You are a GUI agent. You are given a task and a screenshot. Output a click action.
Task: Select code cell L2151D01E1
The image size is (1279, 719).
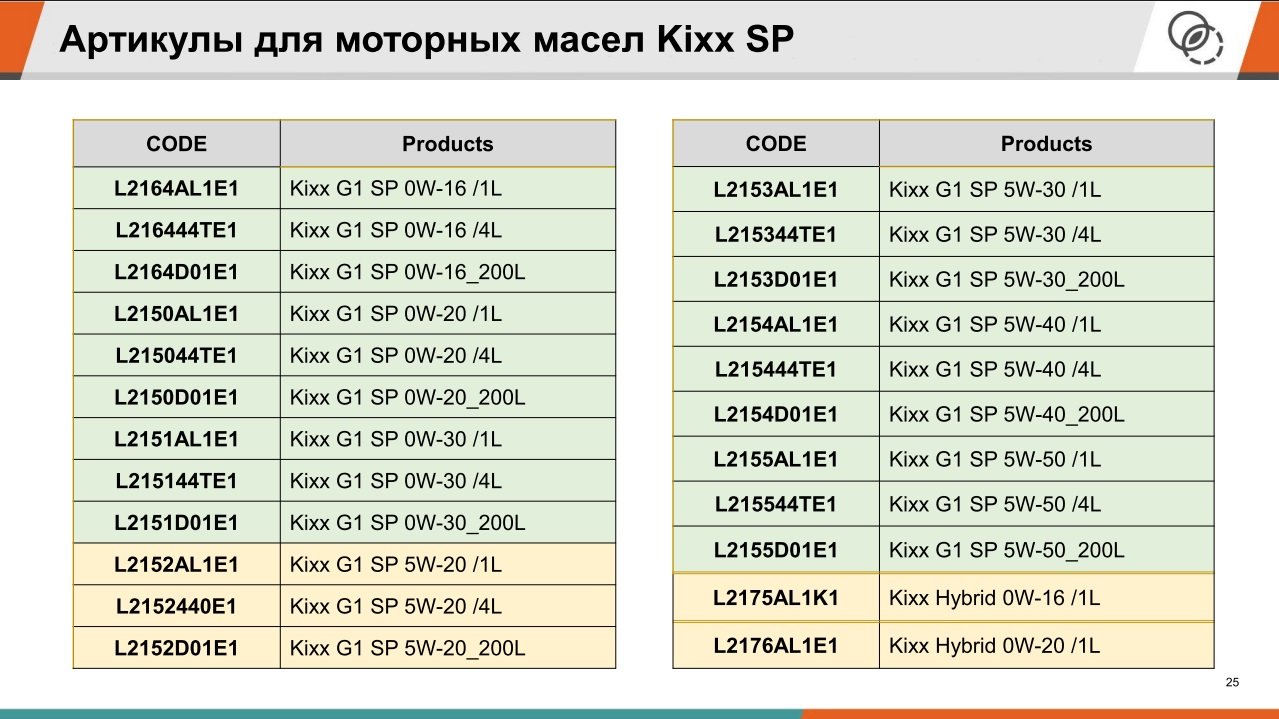pos(177,523)
